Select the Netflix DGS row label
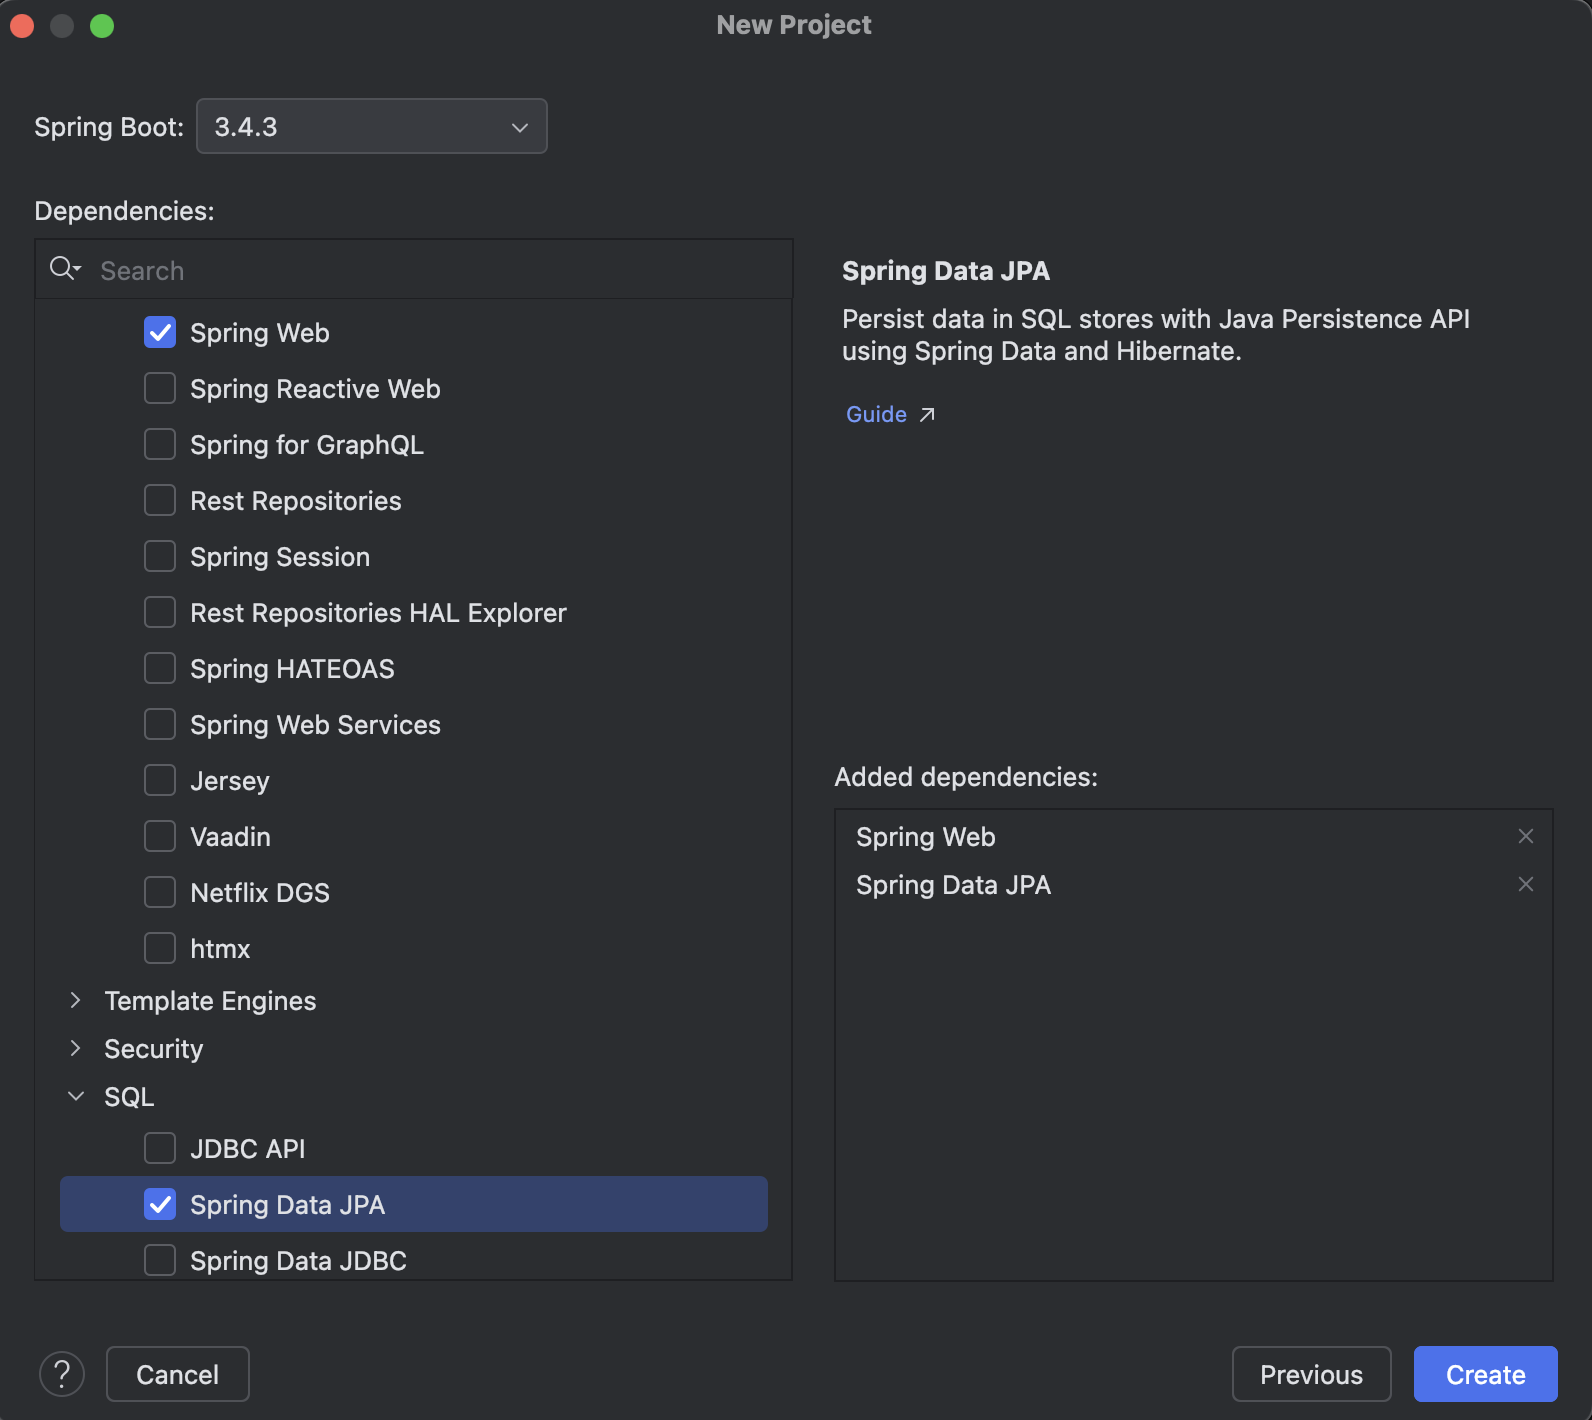 [x=260, y=892]
